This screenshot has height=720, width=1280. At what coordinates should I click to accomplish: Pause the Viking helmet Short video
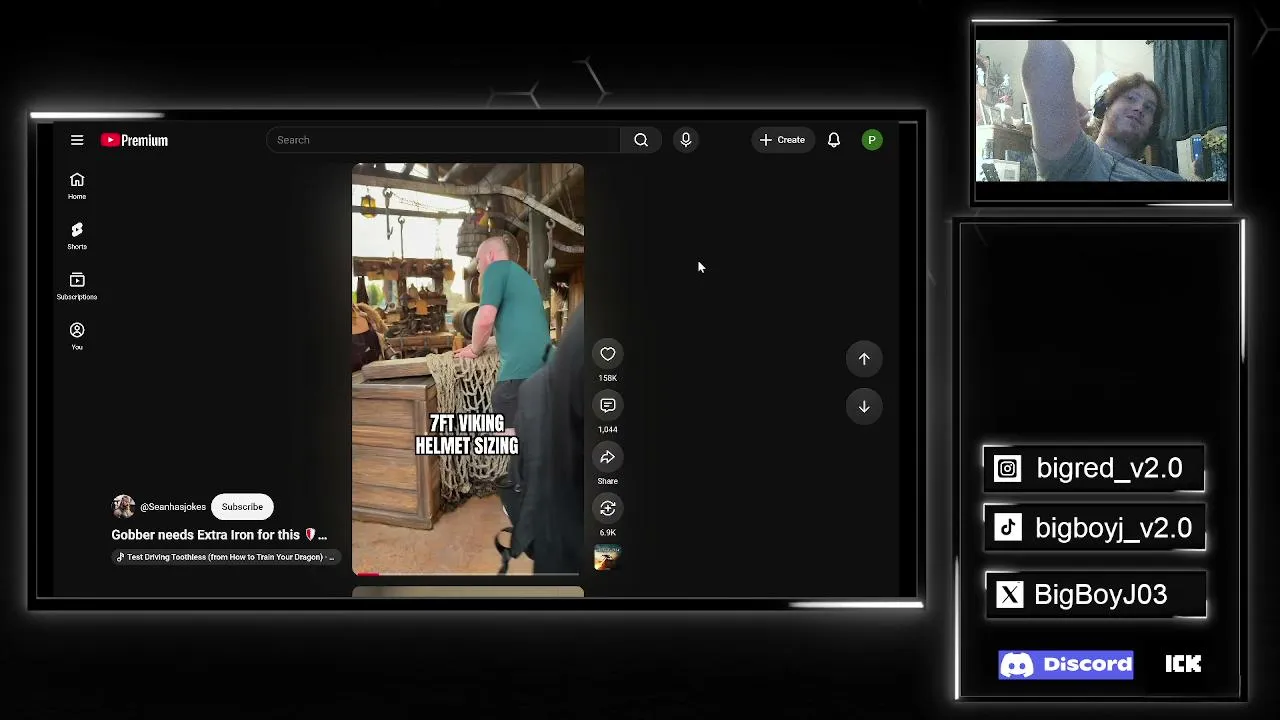467,369
